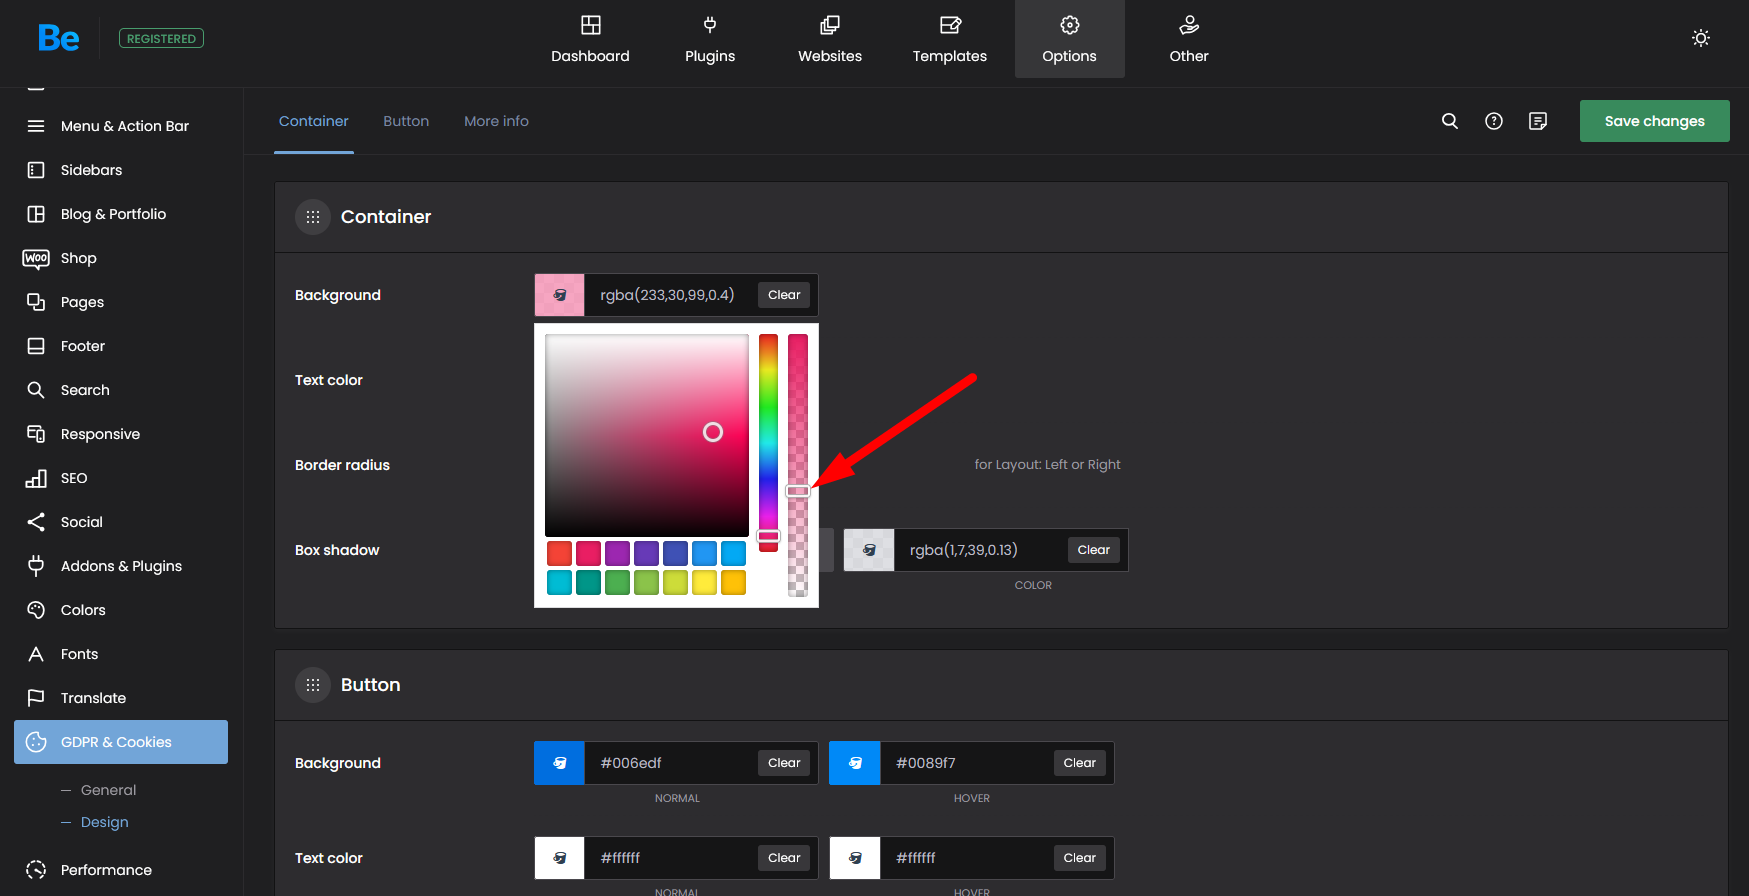The height and width of the screenshot is (896, 1749).
Task: Clear the #006edf button background
Action: (x=784, y=763)
